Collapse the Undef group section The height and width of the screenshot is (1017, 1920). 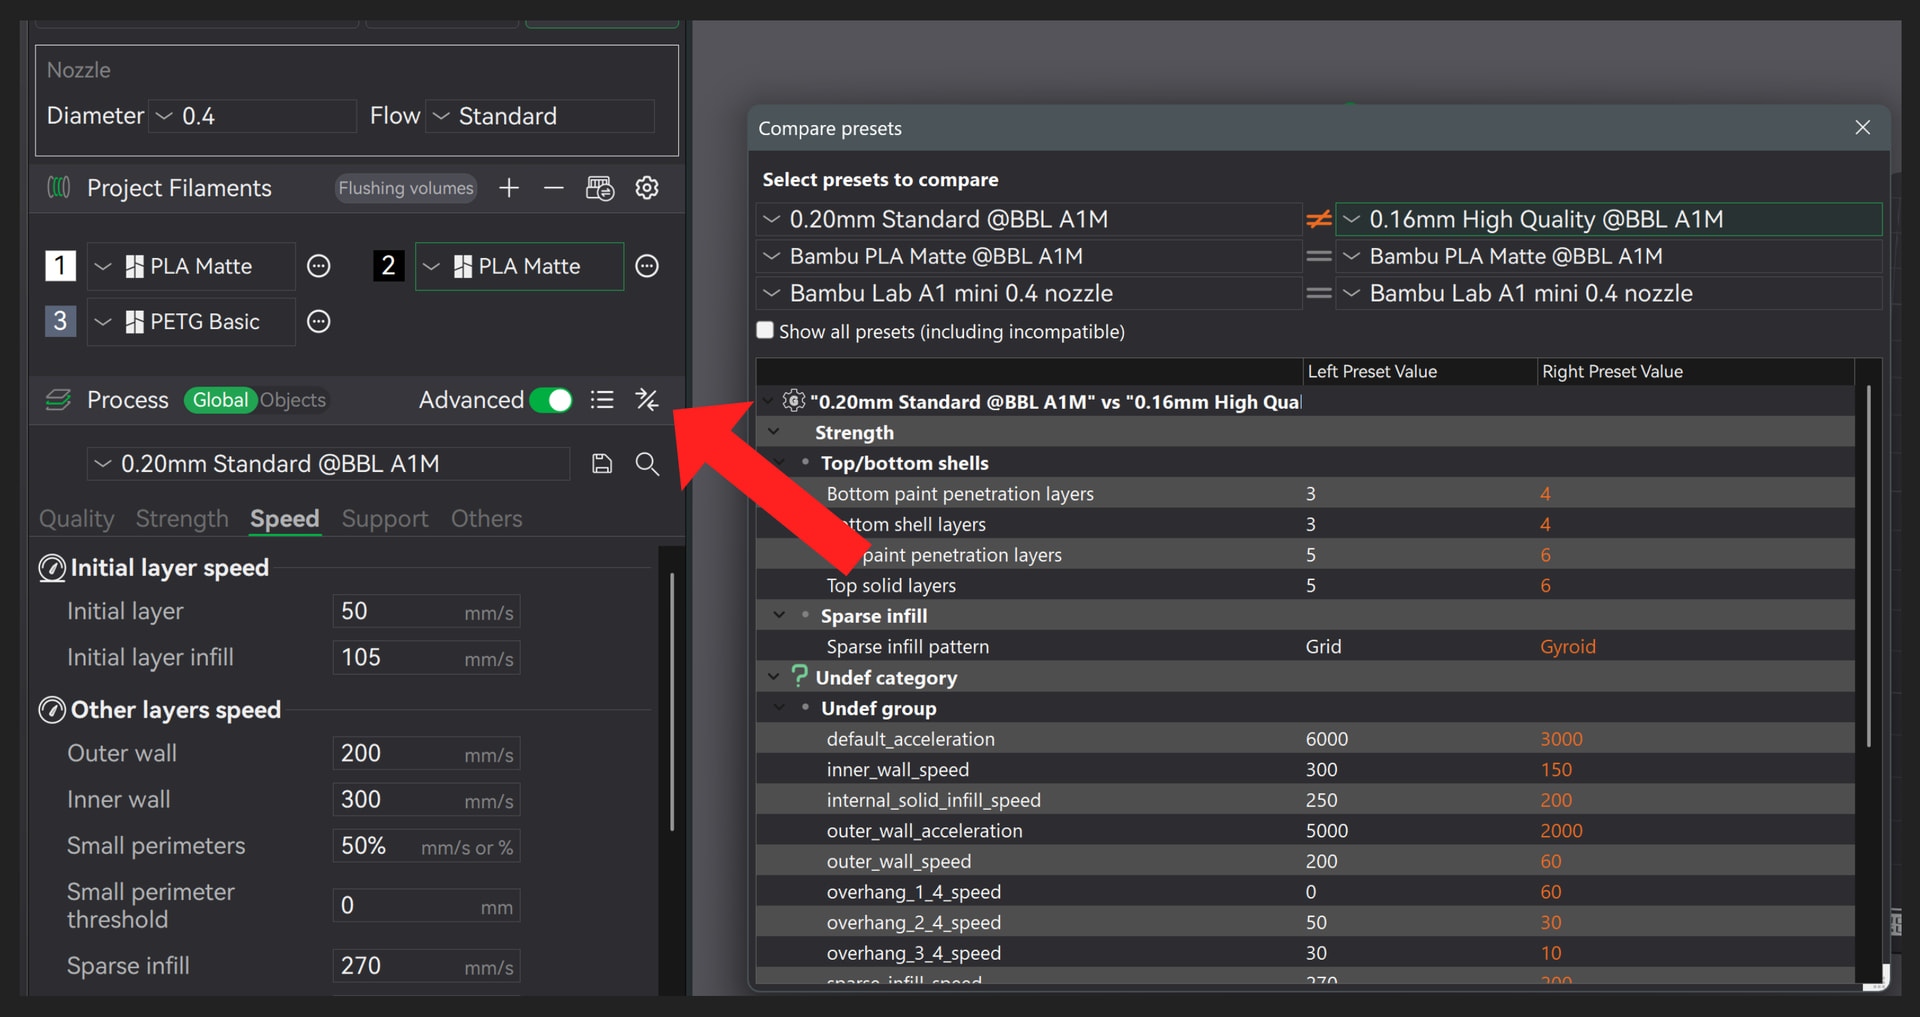click(779, 708)
